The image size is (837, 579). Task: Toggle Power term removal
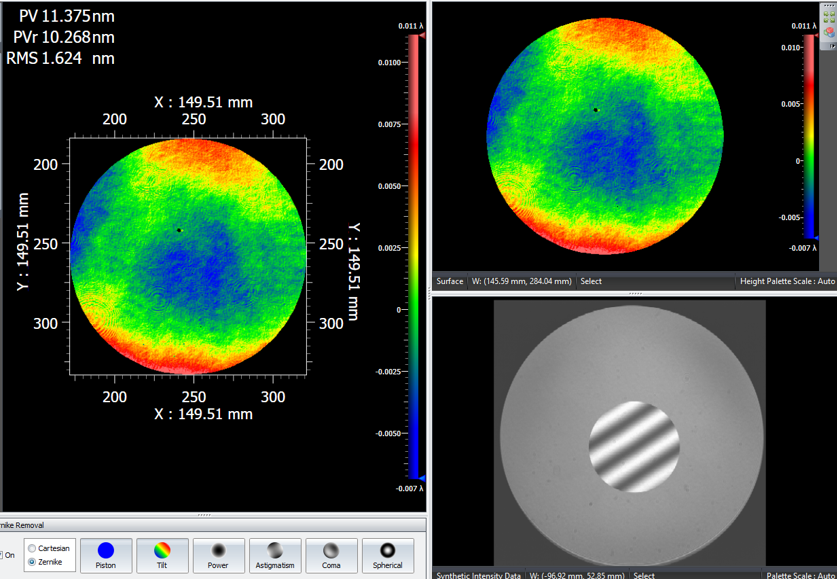pyautogui.click(x=218, y=555)
